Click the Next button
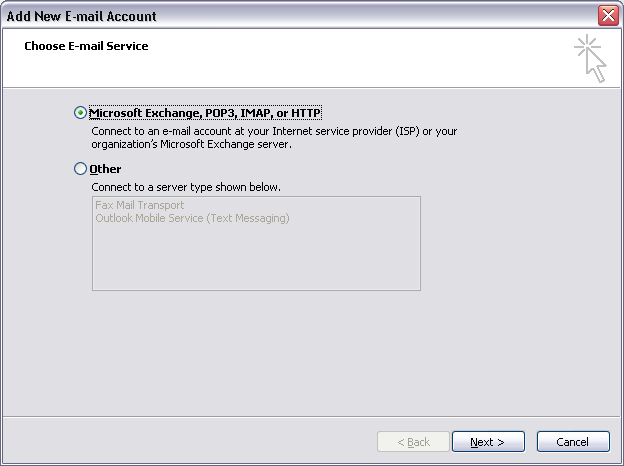 pos(488,442)
